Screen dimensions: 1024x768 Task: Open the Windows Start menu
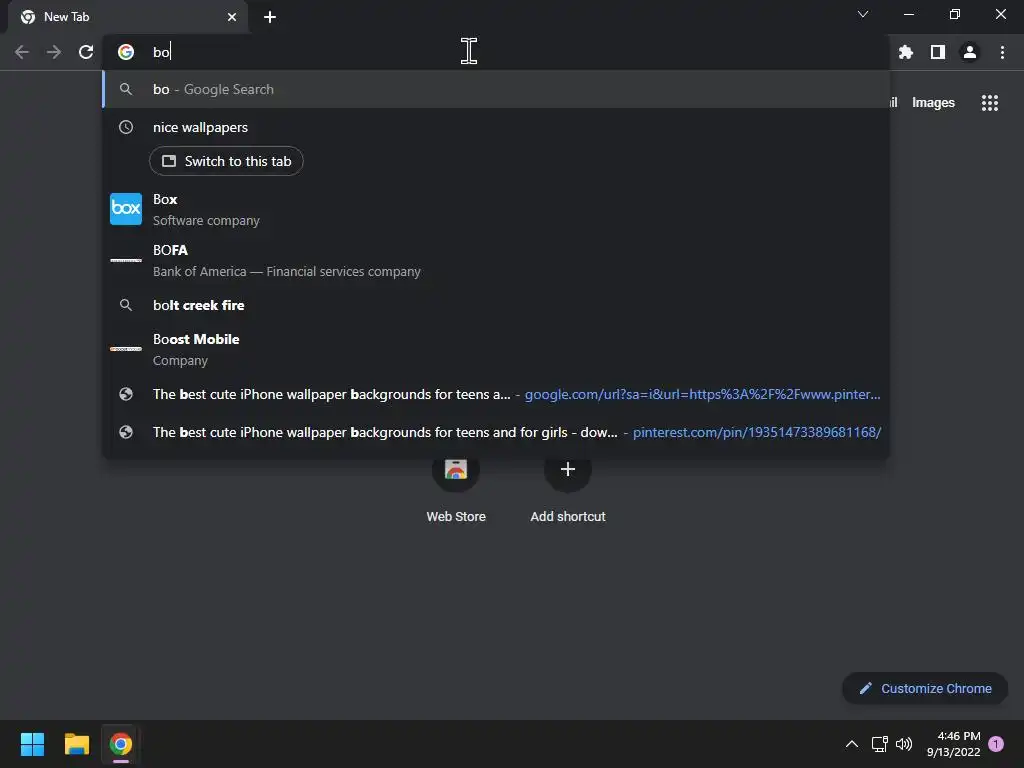[x=32, y=744]
